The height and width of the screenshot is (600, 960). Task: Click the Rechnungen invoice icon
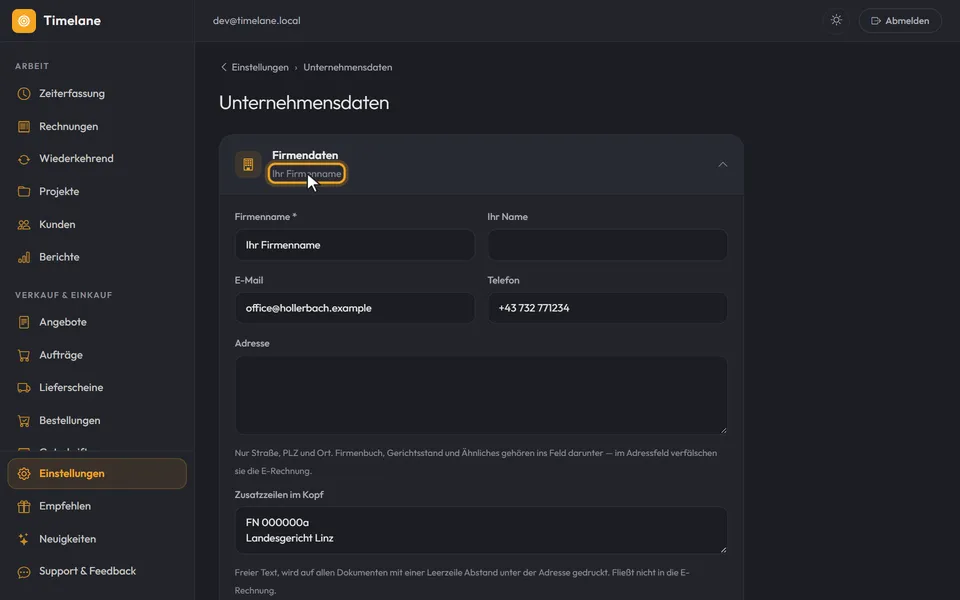click(x=24, y=127)
